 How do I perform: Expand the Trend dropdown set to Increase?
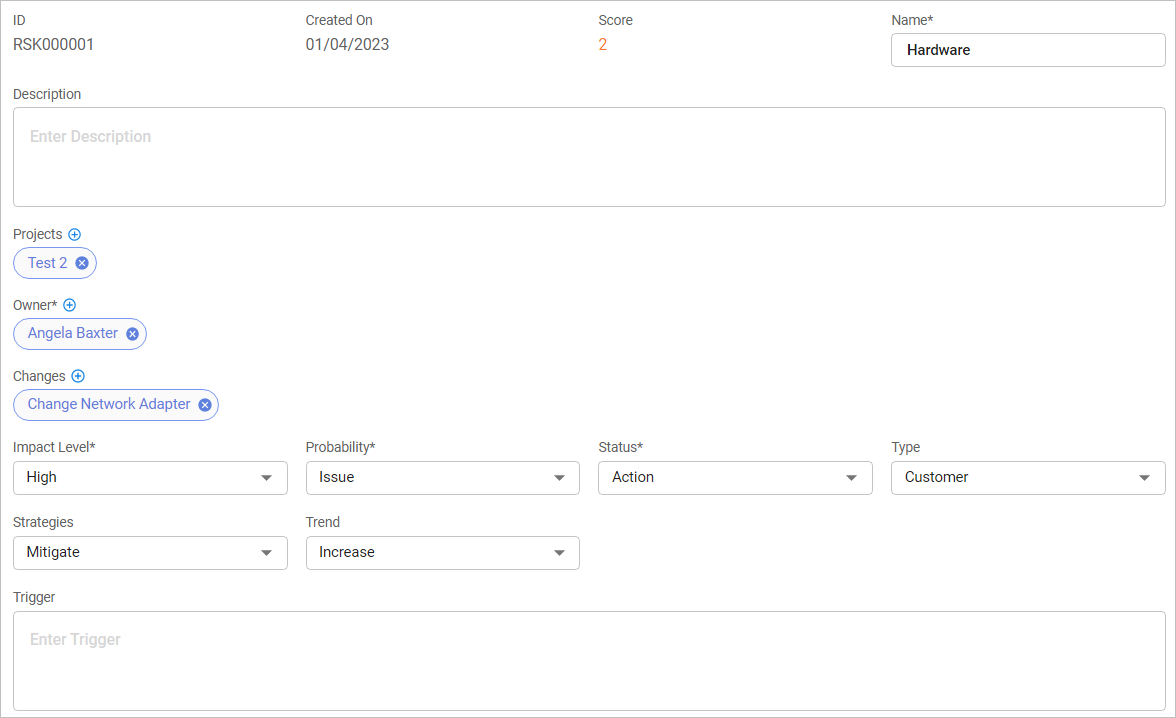442,553
